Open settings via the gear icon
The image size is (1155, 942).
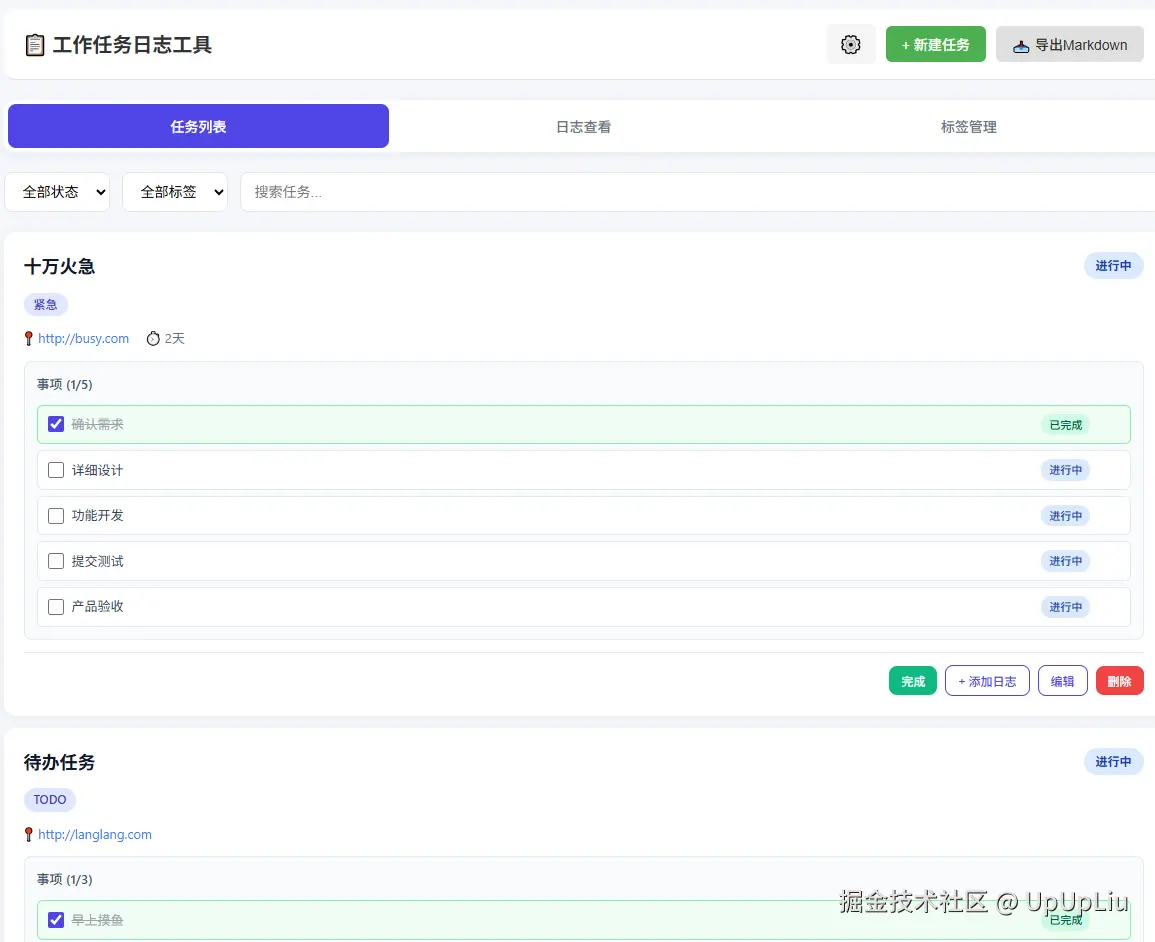click(851, 44)
